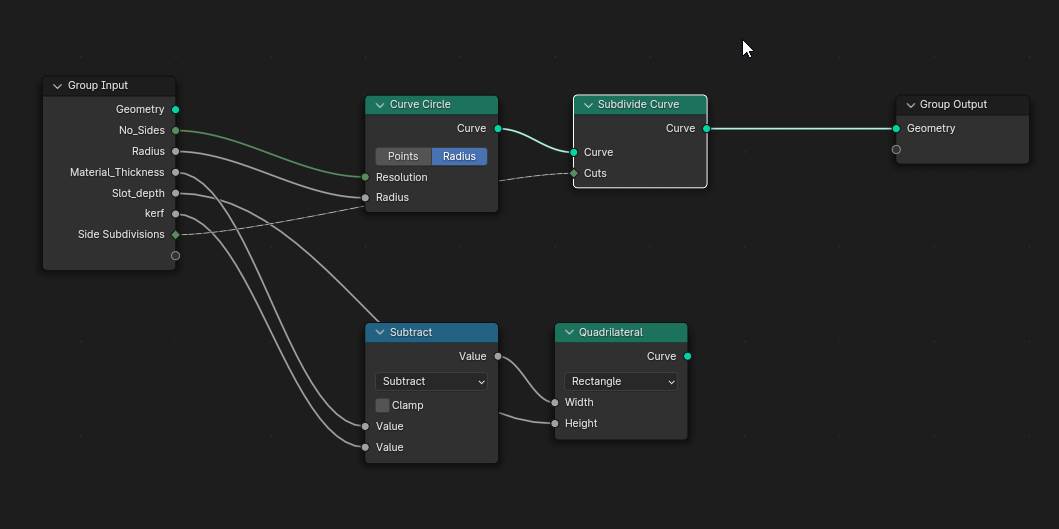This screenshot has width=1059, height=529.
Task: Click Height input socket on Quadrilateral
Action: [554, 423]
